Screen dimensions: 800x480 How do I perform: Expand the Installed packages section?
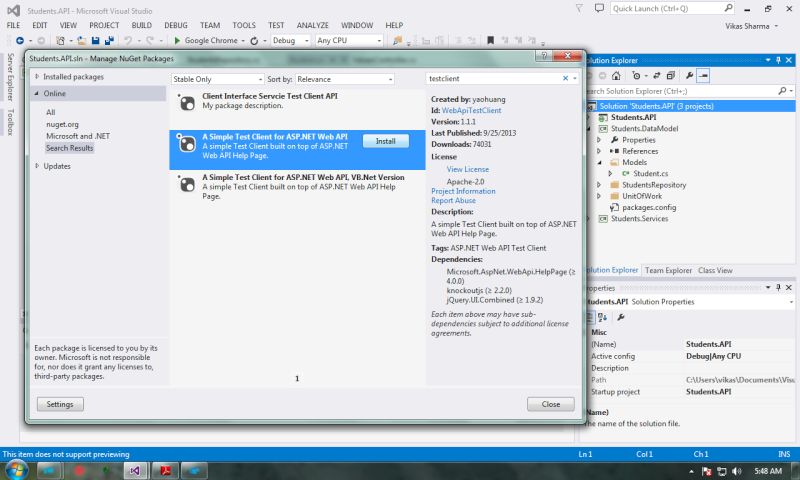pyautogui.click(x=37, y=77)
